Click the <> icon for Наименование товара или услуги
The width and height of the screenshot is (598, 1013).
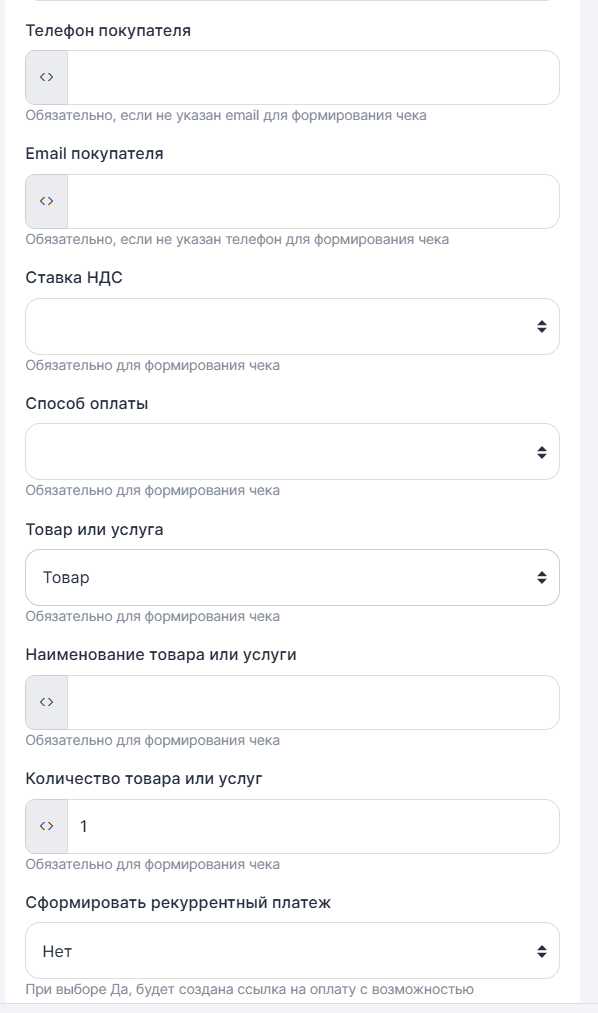(x=45, y=701)
